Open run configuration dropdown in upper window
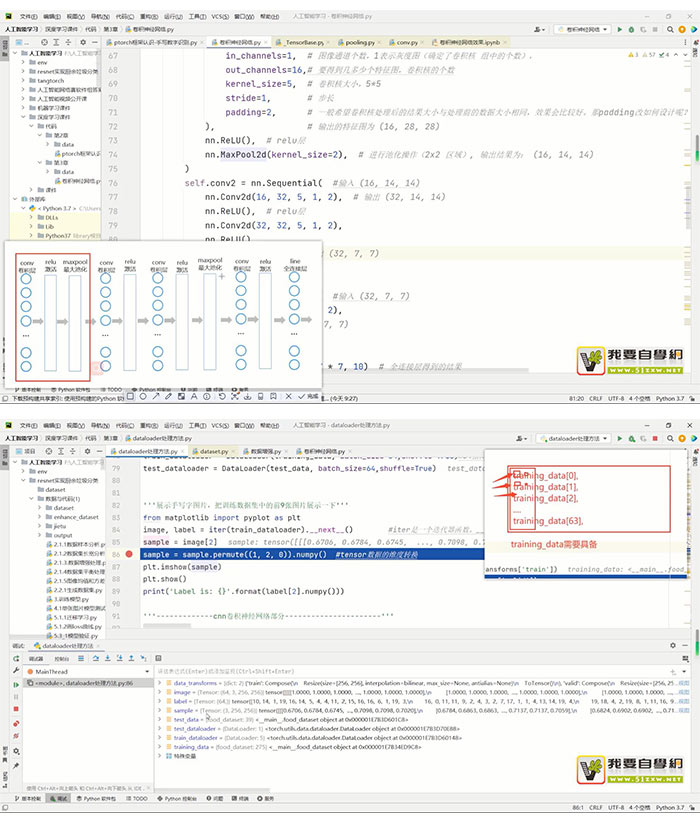700x822 pixels. [583, 29]
